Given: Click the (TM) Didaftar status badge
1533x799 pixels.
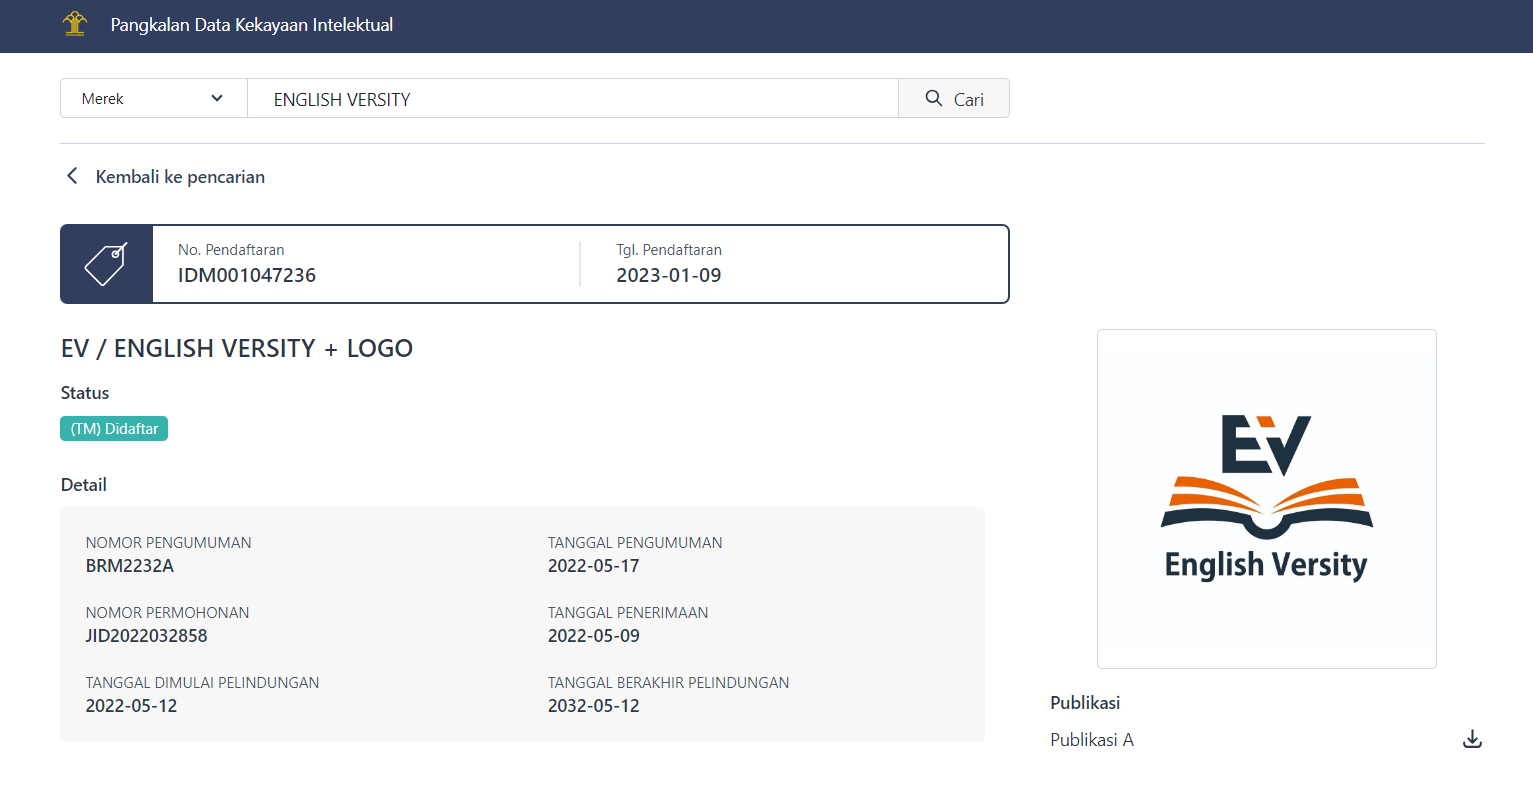Looking at the screenshot, I should (x=114, y=429).
